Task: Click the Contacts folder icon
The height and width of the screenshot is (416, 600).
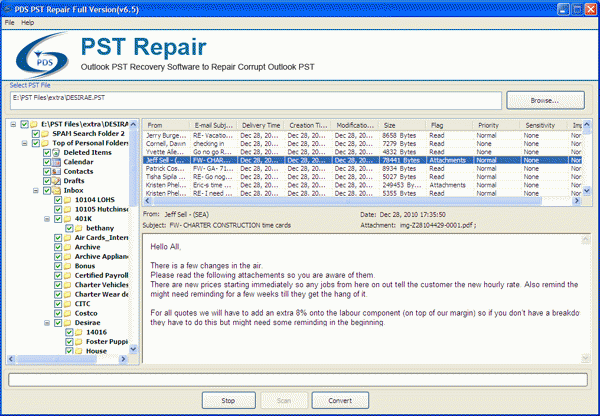Action: [x=56, y=171]
